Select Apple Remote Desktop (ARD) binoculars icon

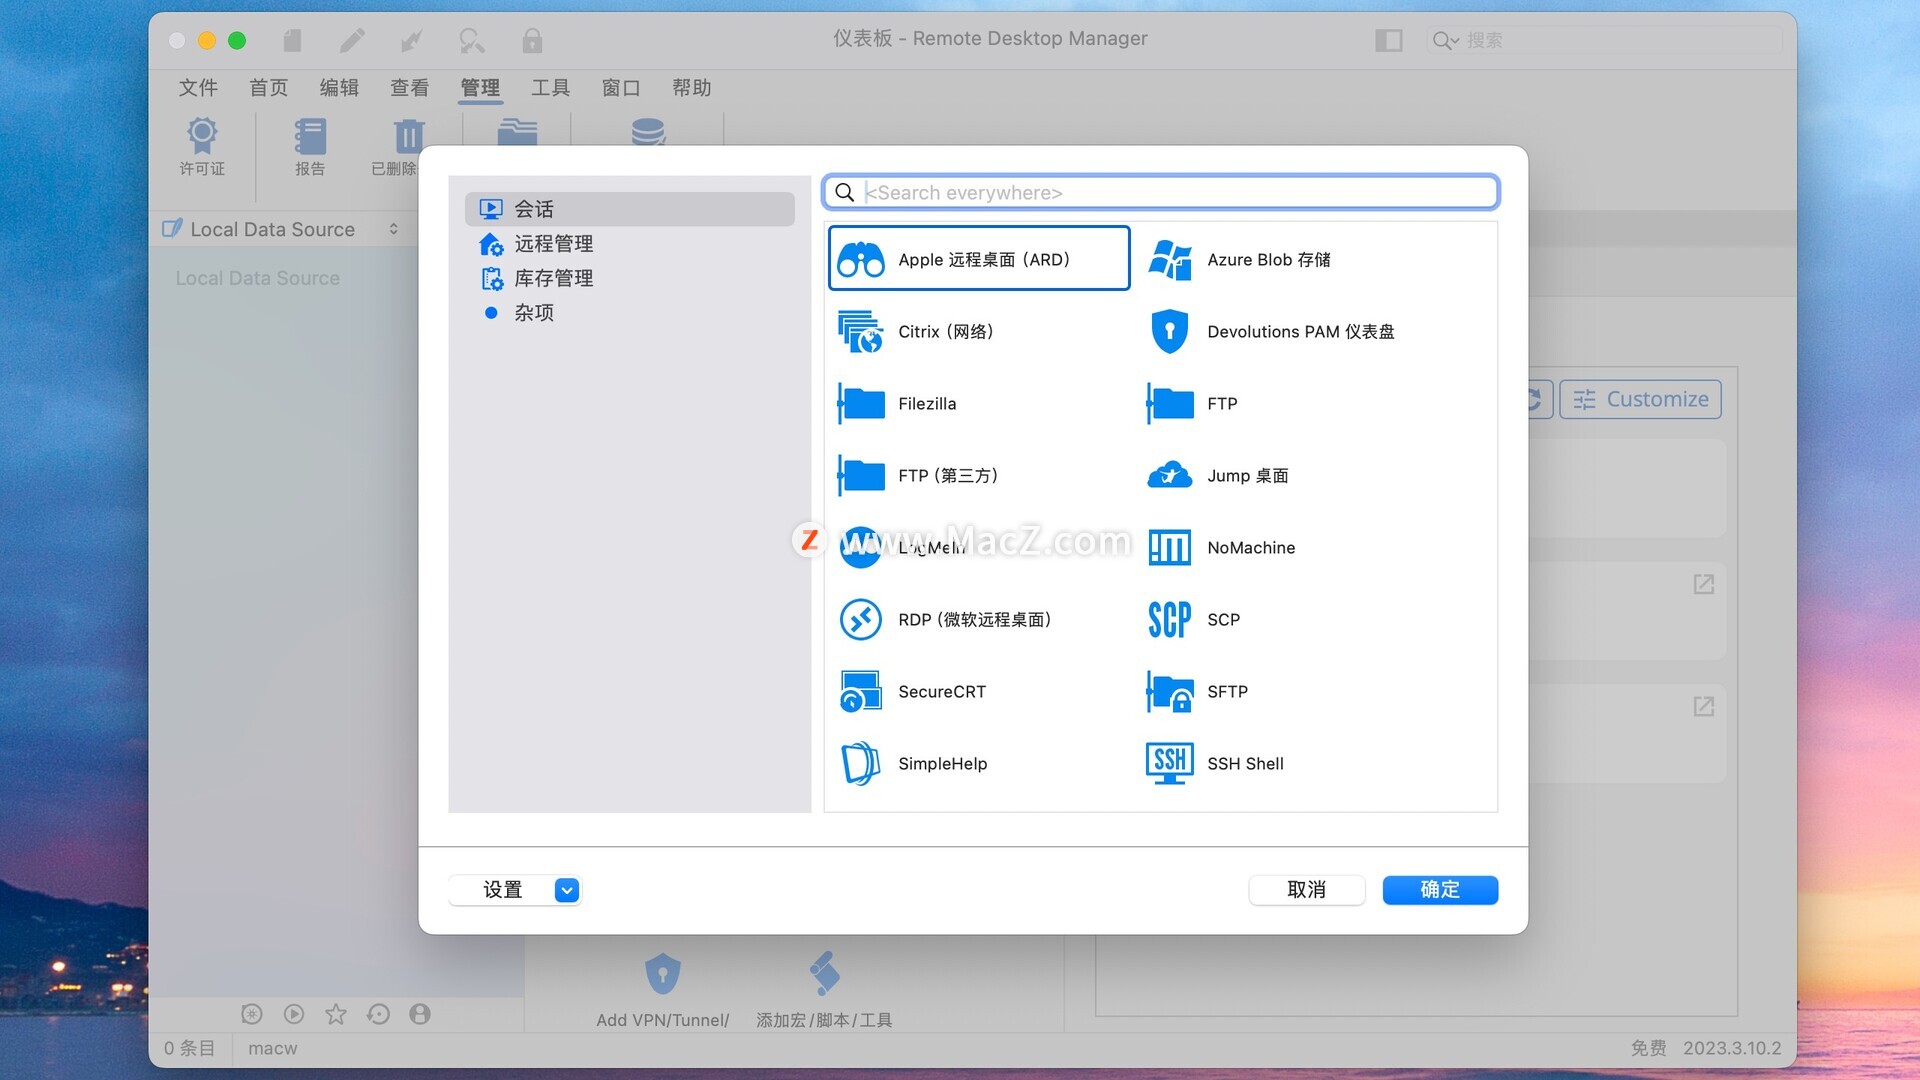pos(860,260)
